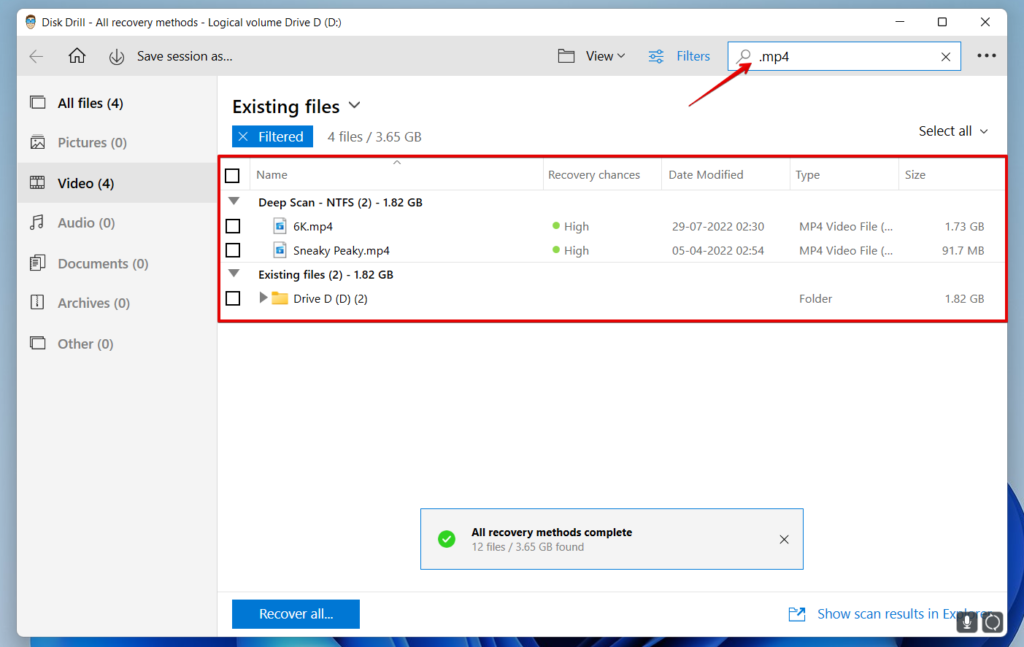This screenshot has height=647, width=1024.
Task: Select the Audio category in the sidebar
Action: click(x=88, y=222)
